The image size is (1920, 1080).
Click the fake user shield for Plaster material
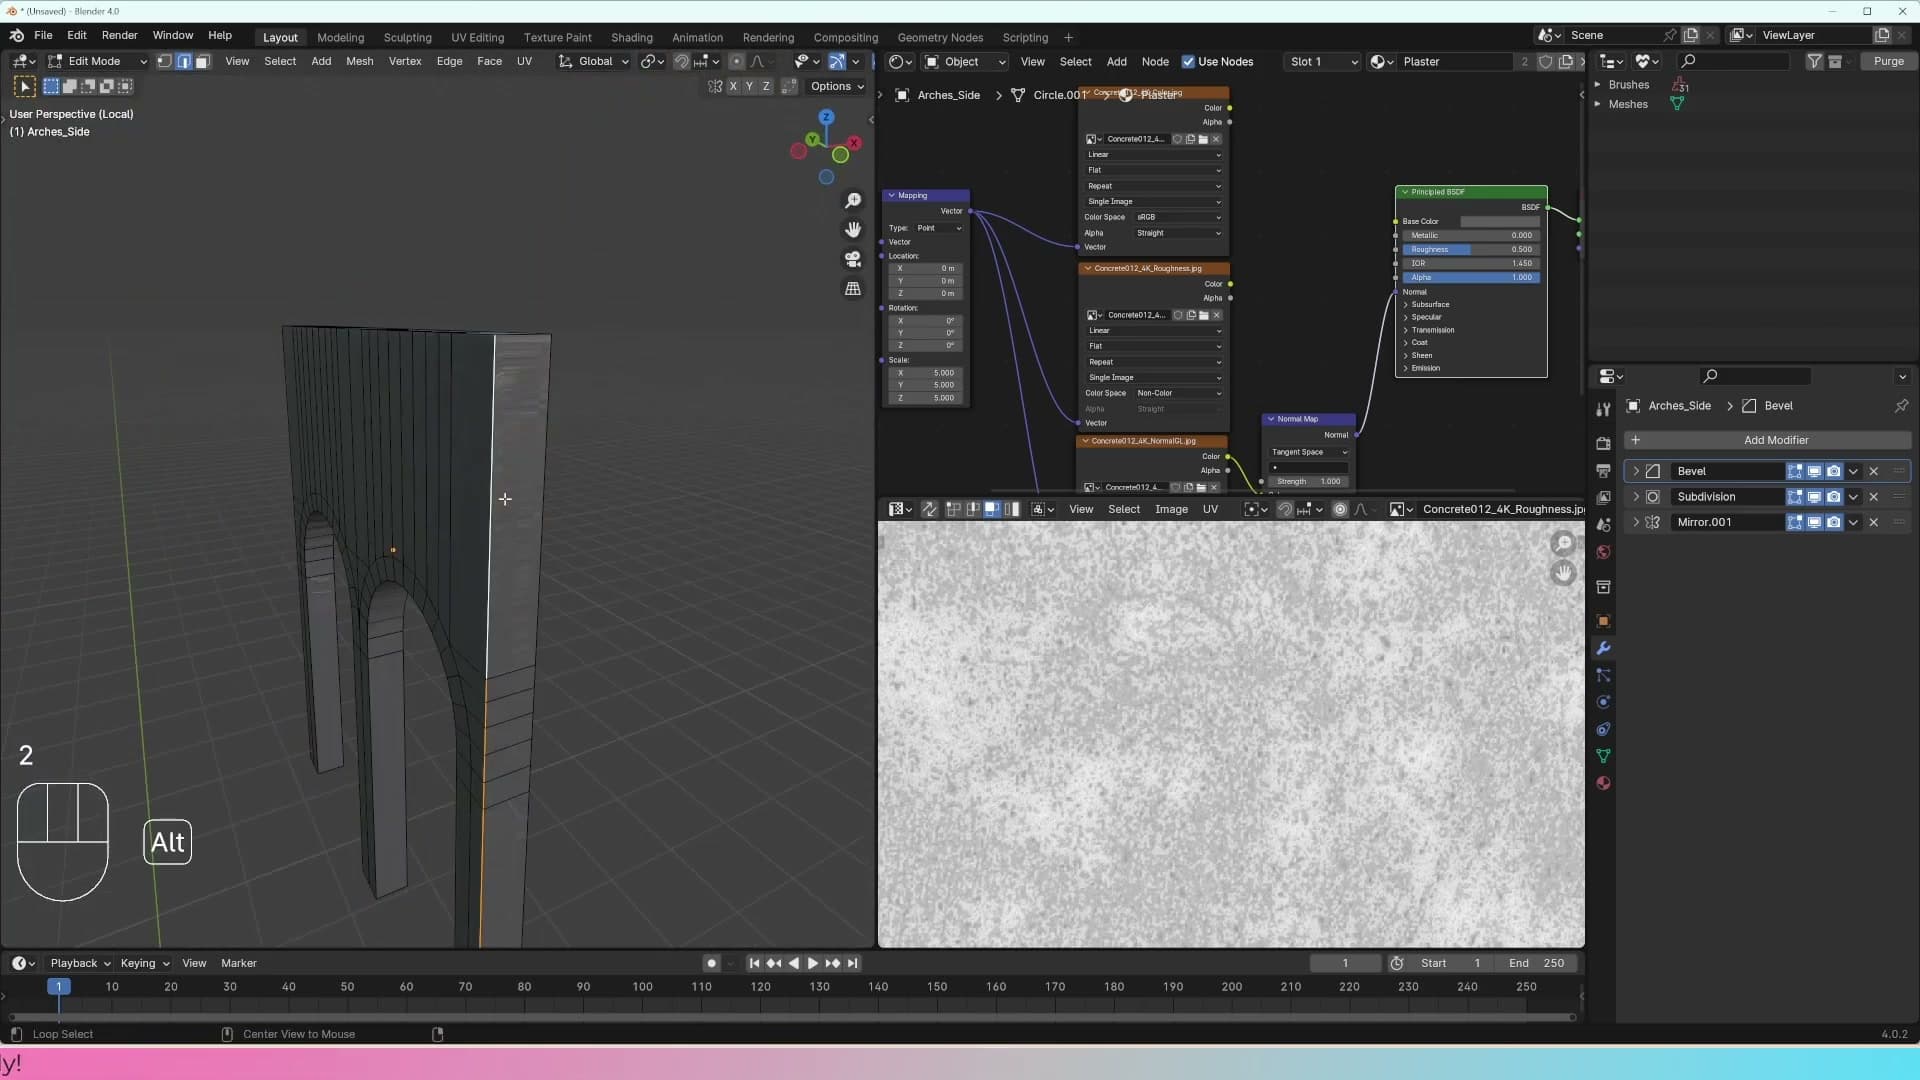pyautogui.click(x=1545, y=62)
